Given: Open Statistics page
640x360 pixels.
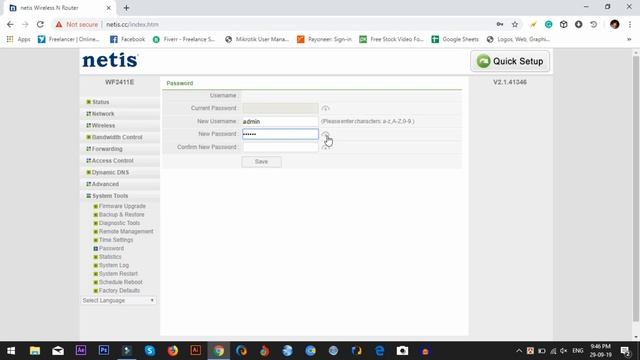Looking at the screenshot, I should [110, 257].
